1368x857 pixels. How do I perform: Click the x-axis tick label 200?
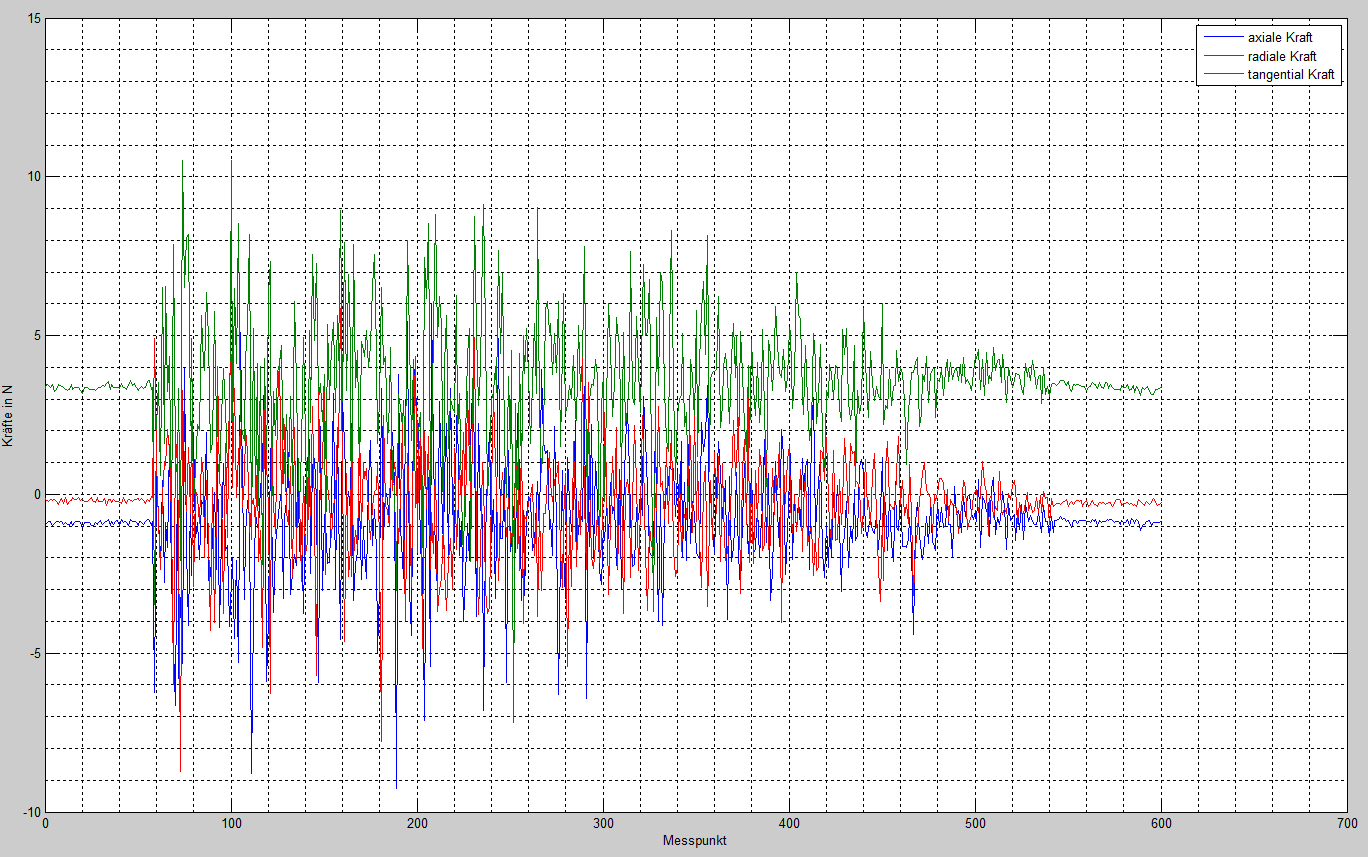pos(417,824)
